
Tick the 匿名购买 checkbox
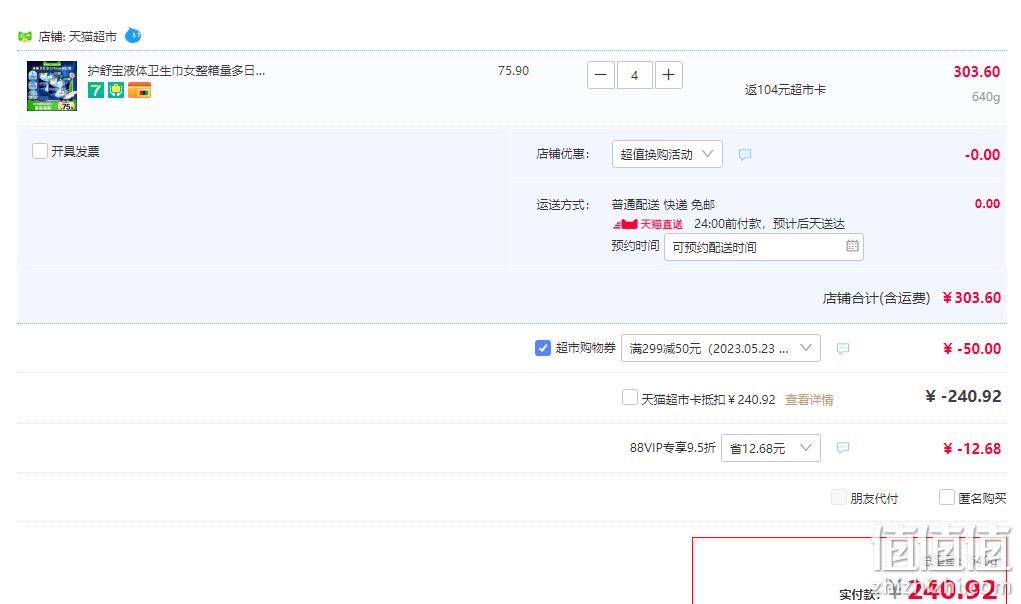[x=947, y=497]
